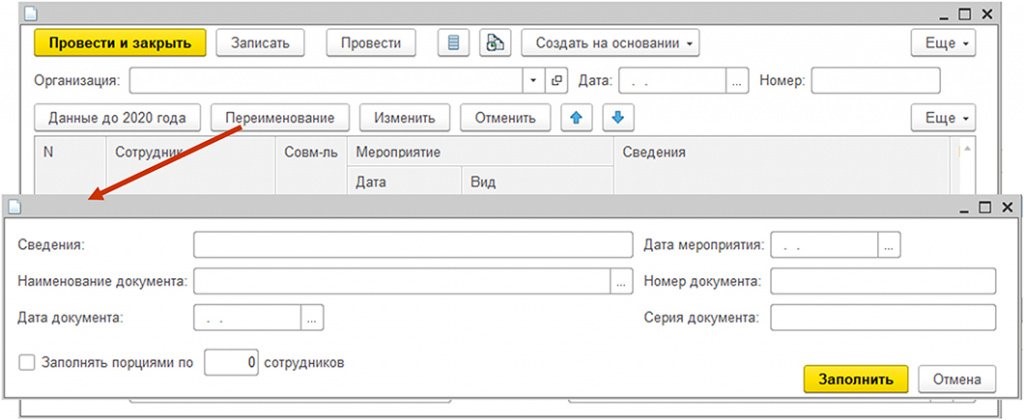Image resolution: width=1024 pixels, height=420 pixels.
Task: Open the Организация dropdown list
Action: click(533, 80)
